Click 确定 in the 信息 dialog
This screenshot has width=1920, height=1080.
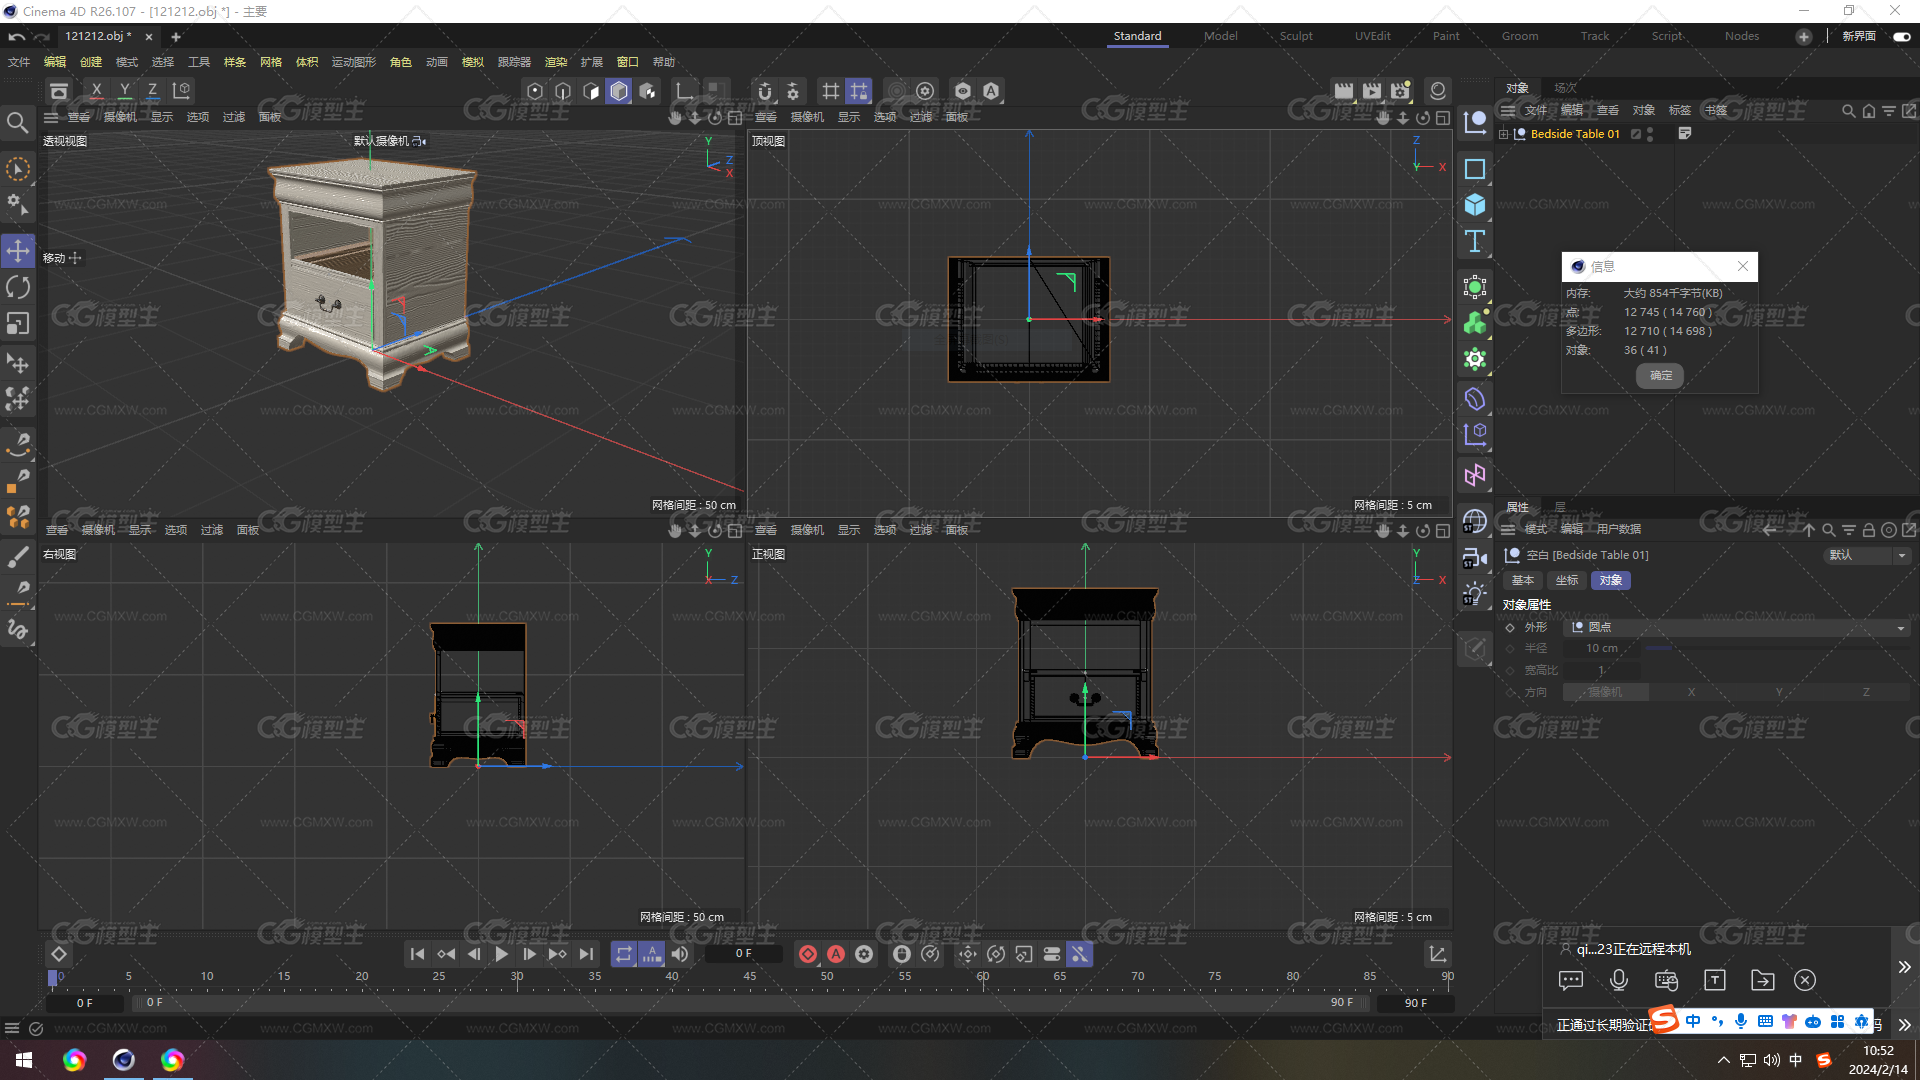1661,376
